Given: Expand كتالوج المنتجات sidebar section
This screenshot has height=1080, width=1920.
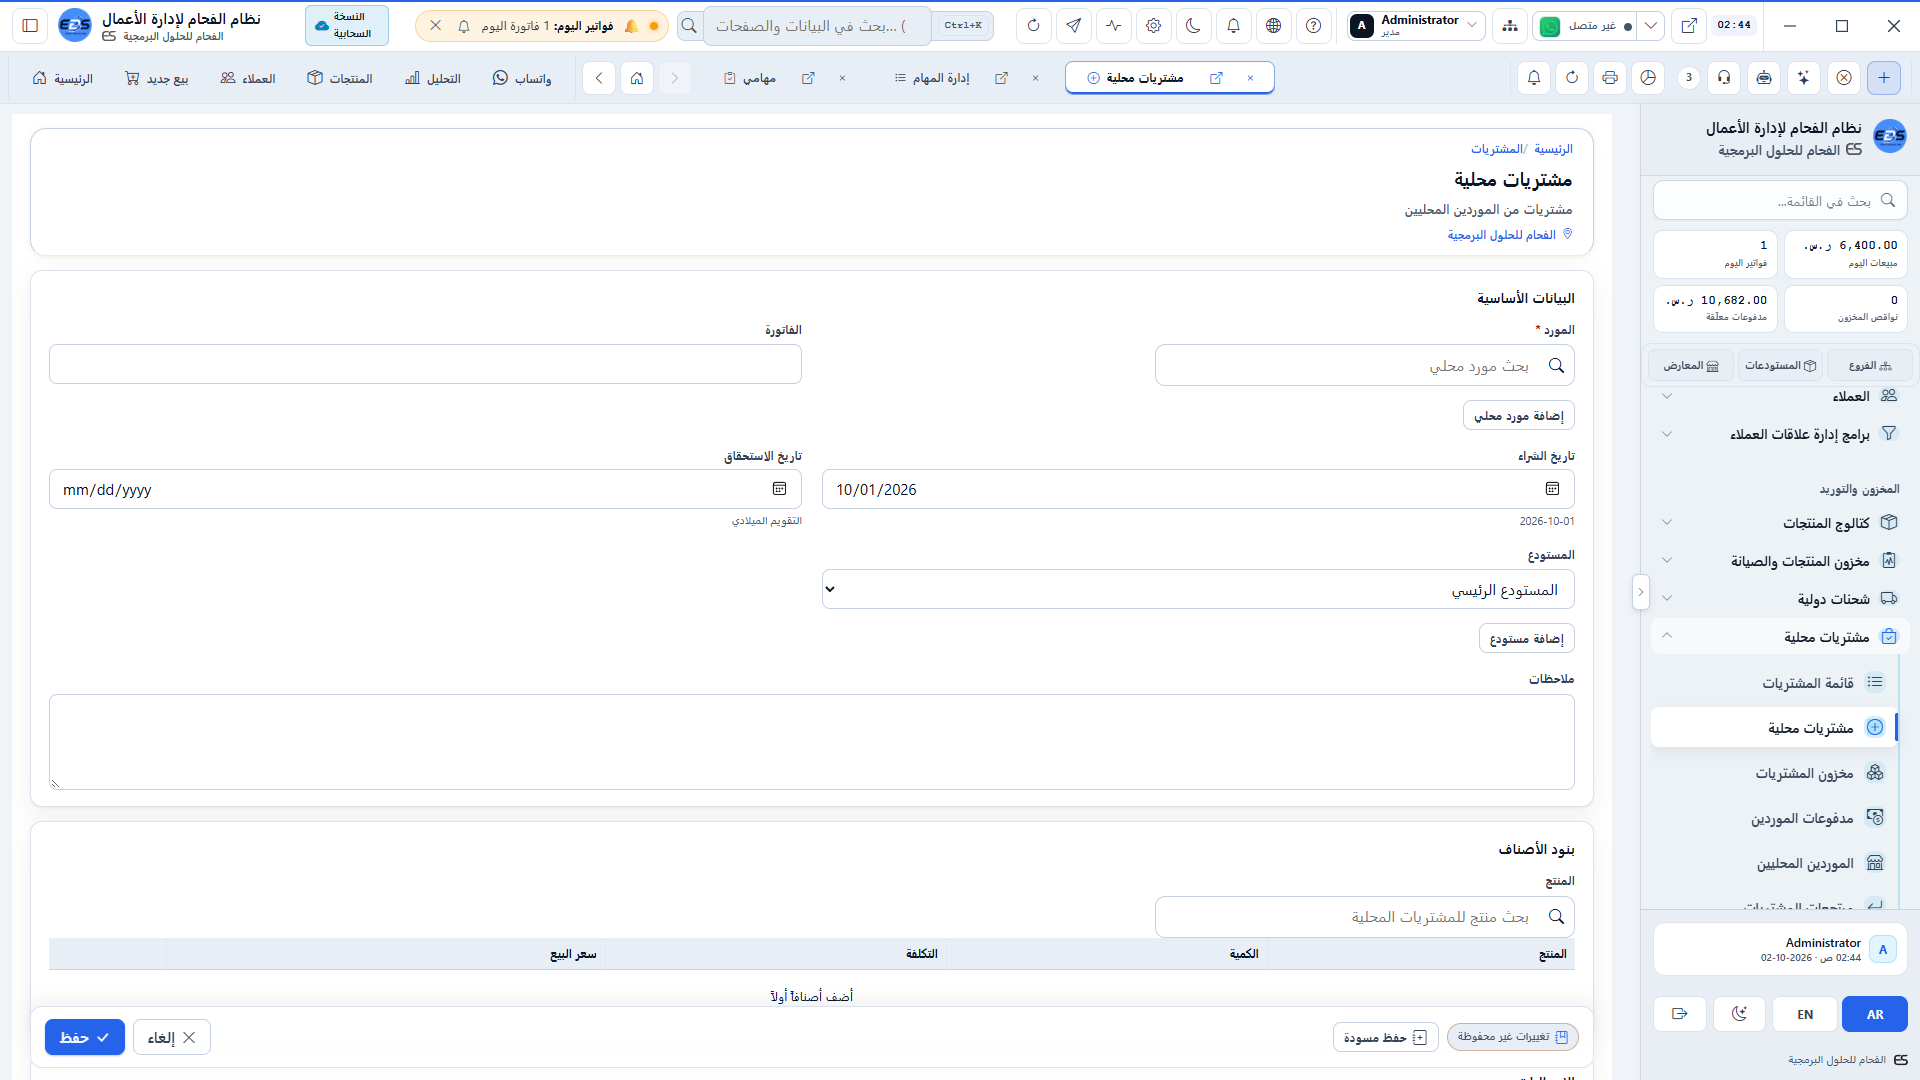Looking at the screenshot, I should [1780, 522].
